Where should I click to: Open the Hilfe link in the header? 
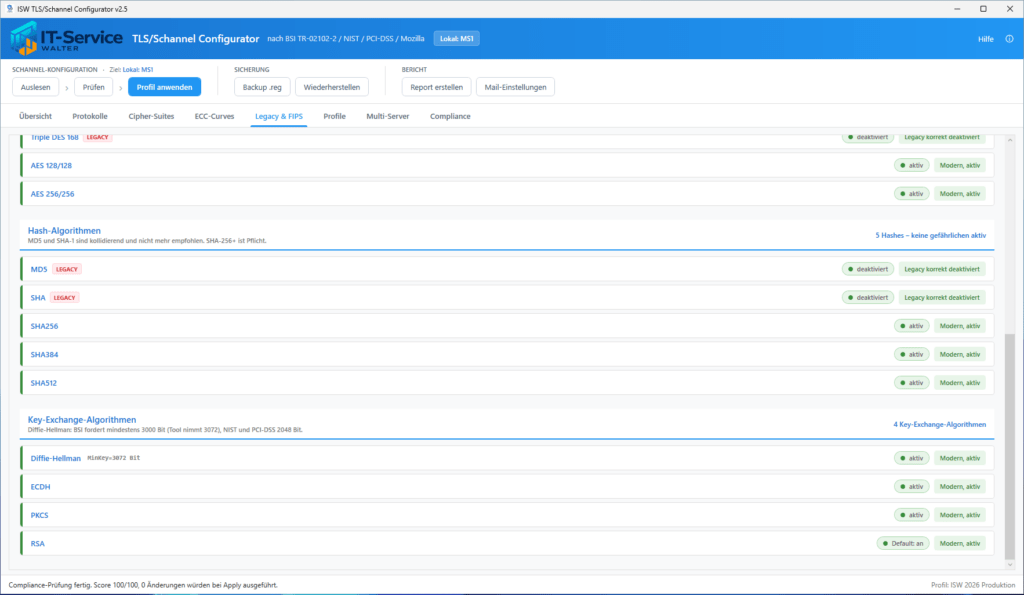pyautogui.click(x=985, y=39)
